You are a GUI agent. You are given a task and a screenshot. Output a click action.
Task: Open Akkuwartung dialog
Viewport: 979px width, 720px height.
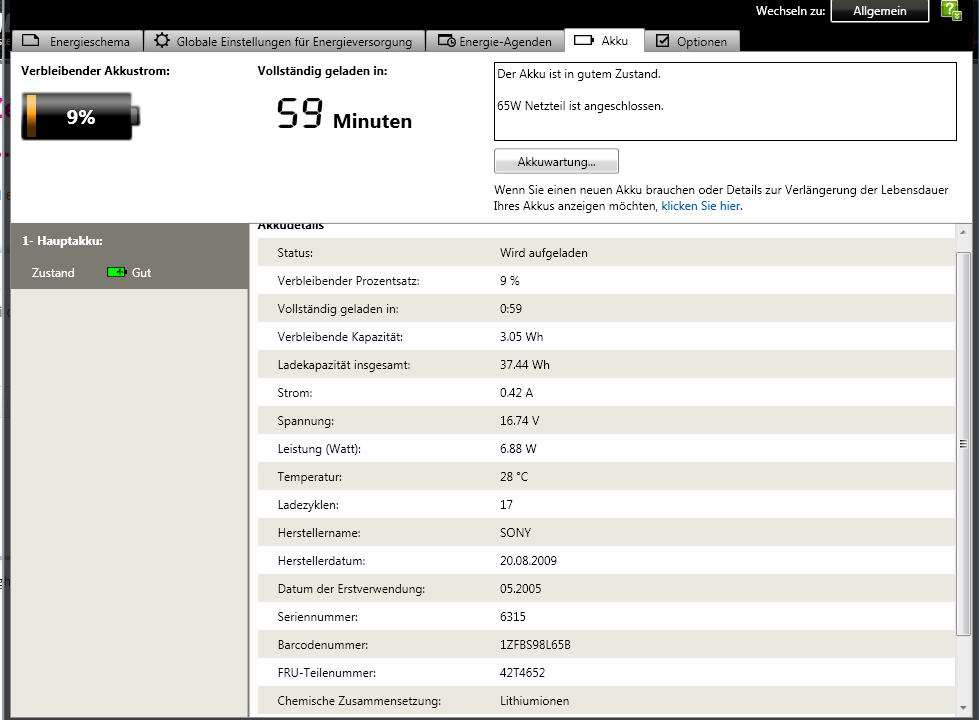pos(556,161)
